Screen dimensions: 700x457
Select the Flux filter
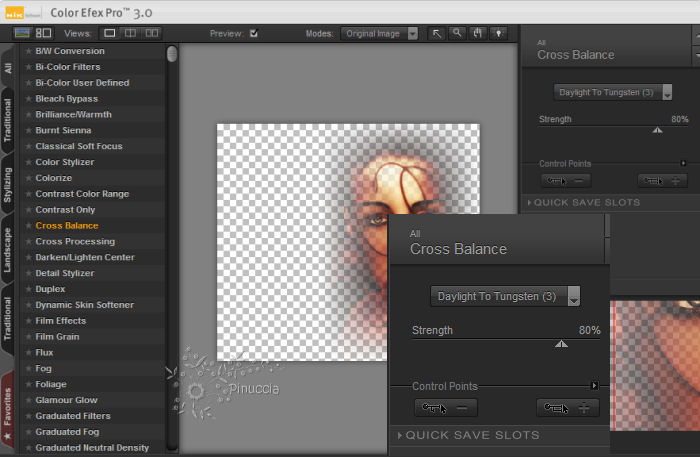point(44,353)
